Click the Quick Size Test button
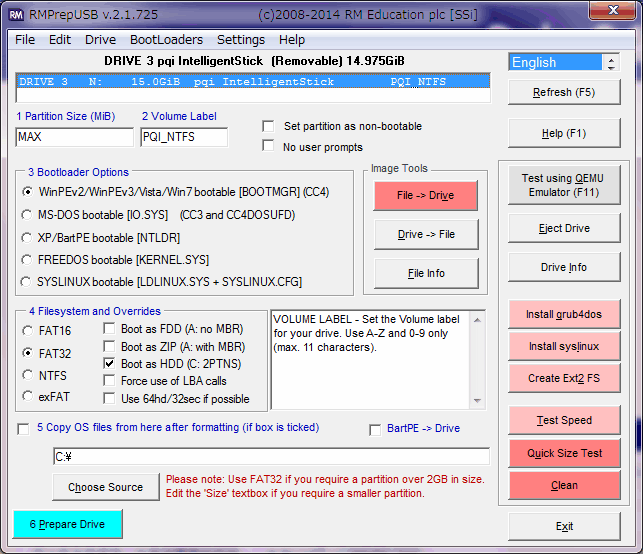 point(564,453)
